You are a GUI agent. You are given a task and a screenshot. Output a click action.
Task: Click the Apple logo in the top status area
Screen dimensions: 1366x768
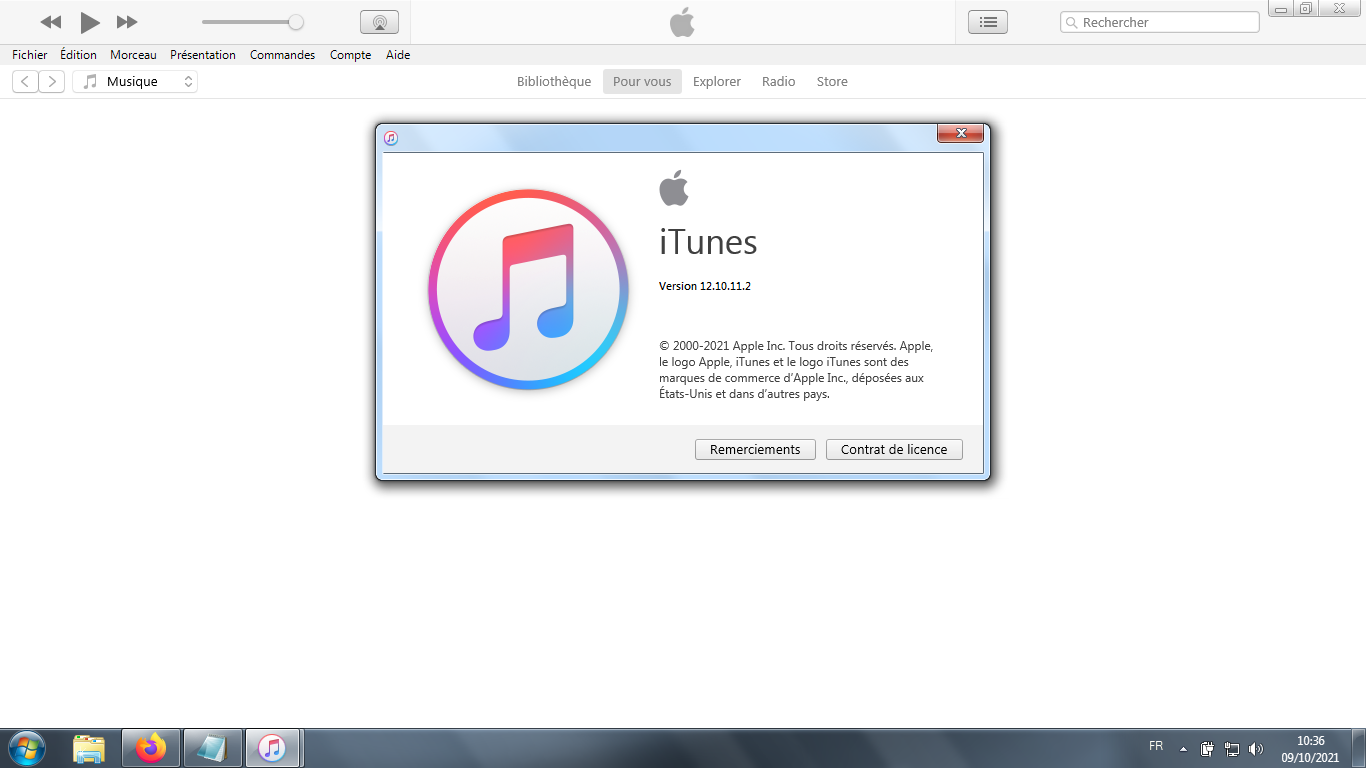point(682,22)
